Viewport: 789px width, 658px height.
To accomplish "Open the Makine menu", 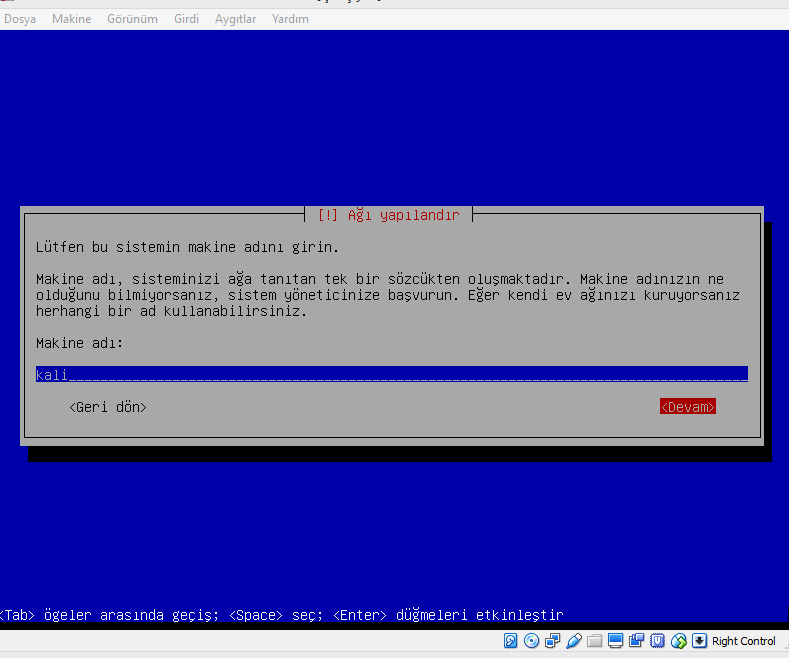I will [71, 19].
